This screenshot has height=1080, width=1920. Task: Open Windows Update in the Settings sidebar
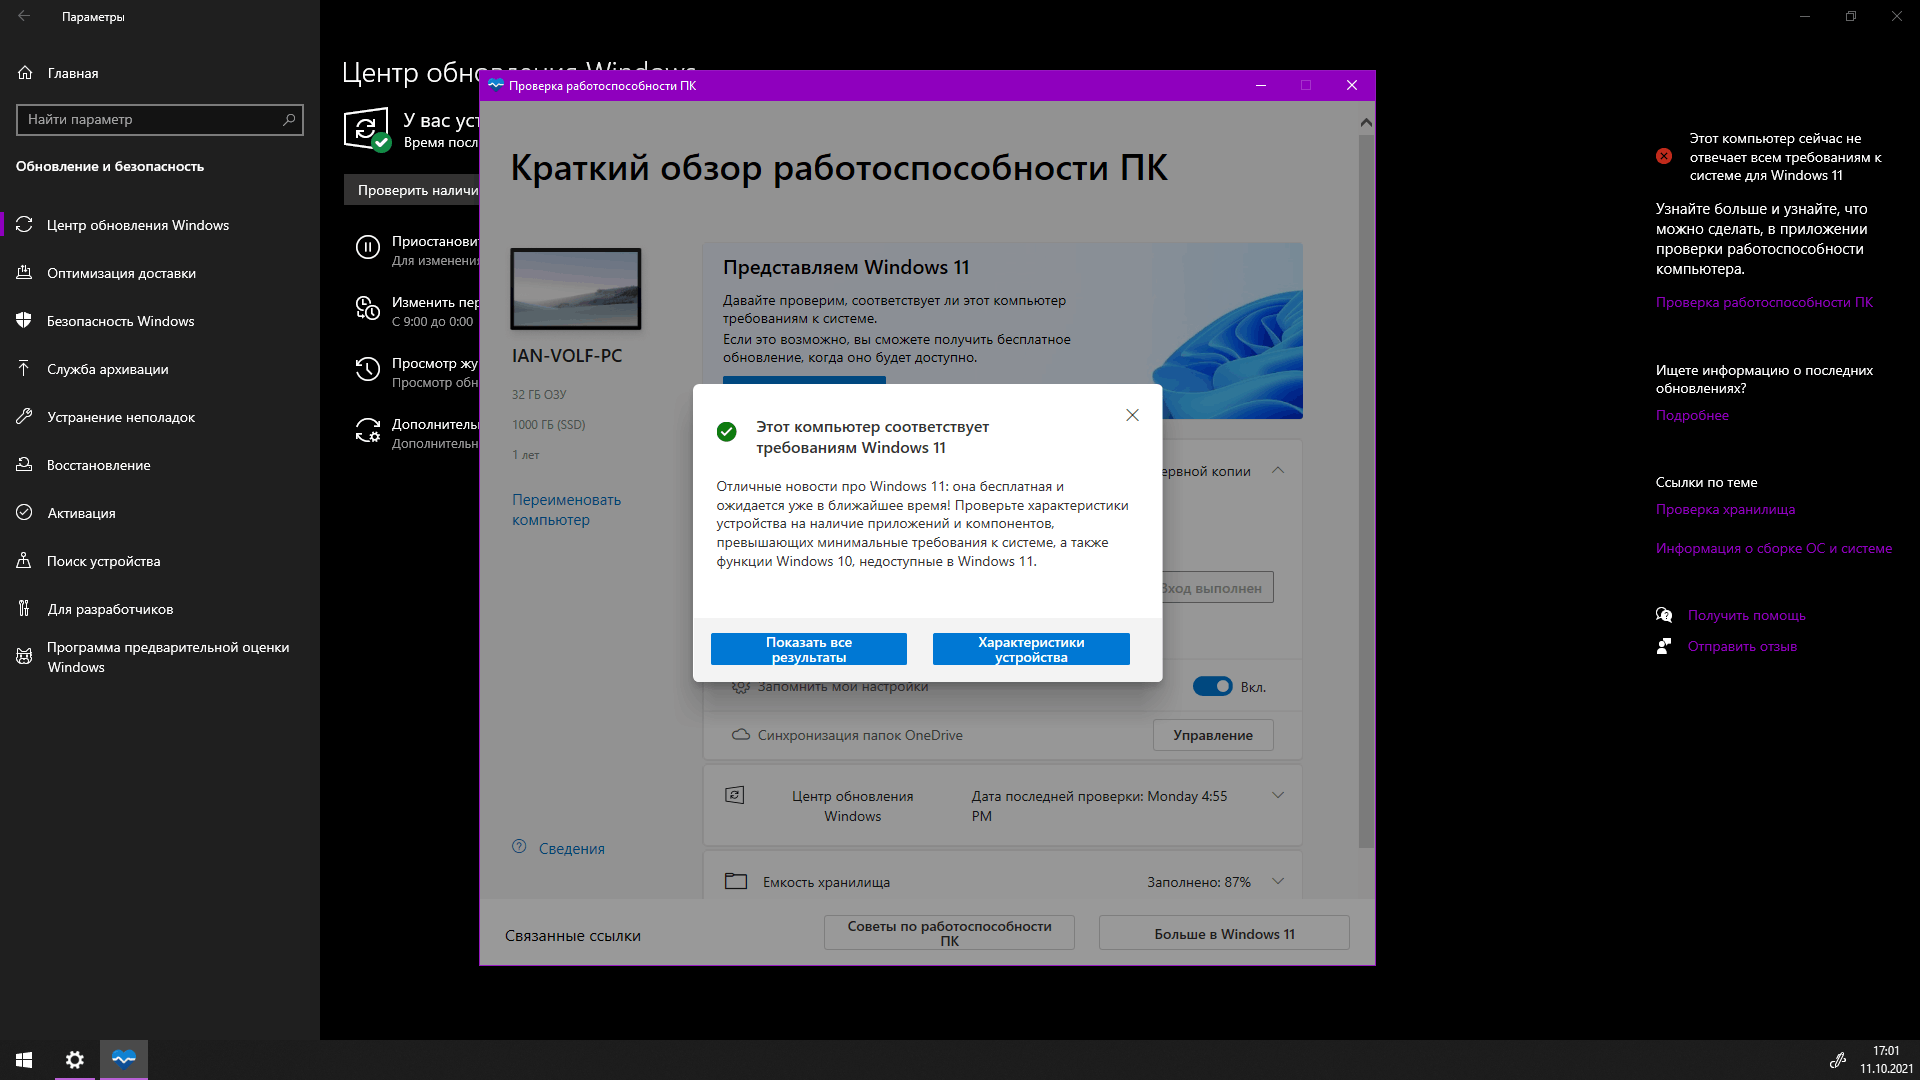tap(160, 225)
